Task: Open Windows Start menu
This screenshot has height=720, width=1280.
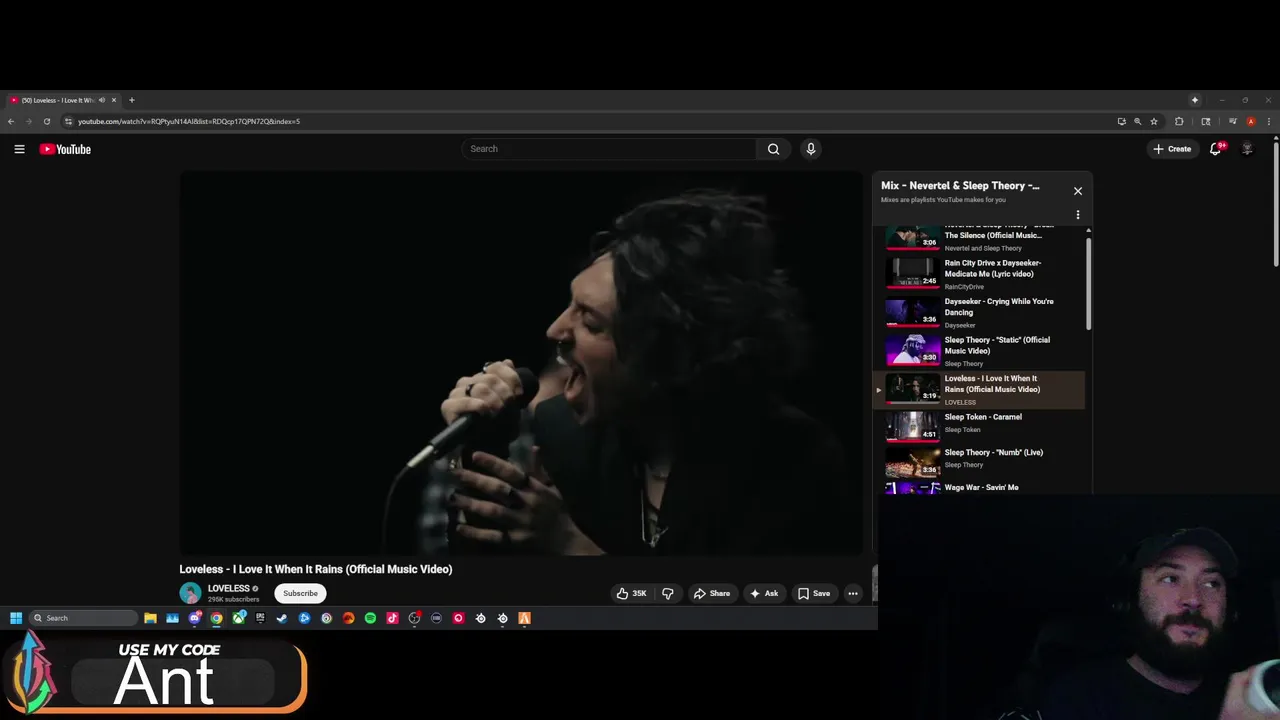Action: 16,618
